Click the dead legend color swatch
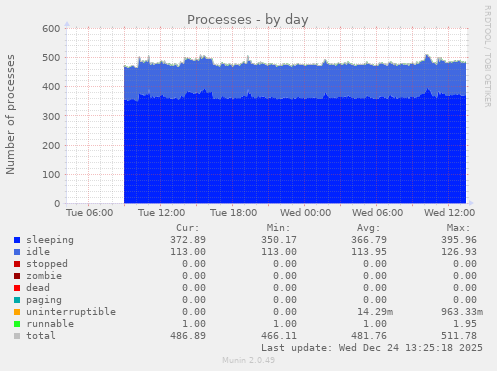 click(17, 288)
